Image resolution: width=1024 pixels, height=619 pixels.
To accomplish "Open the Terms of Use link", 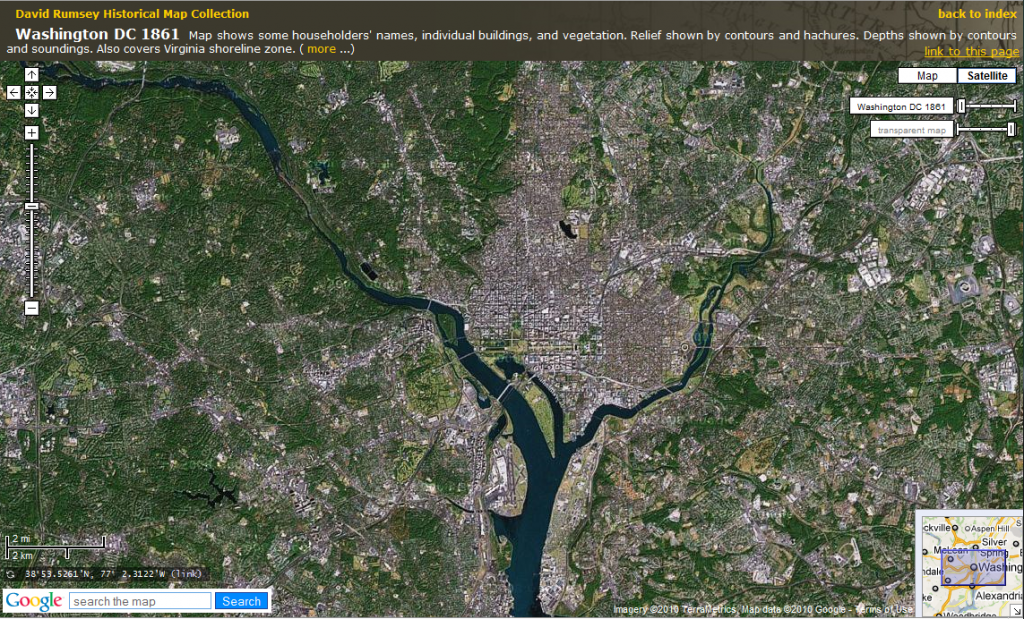I will [x=886, y=610].
